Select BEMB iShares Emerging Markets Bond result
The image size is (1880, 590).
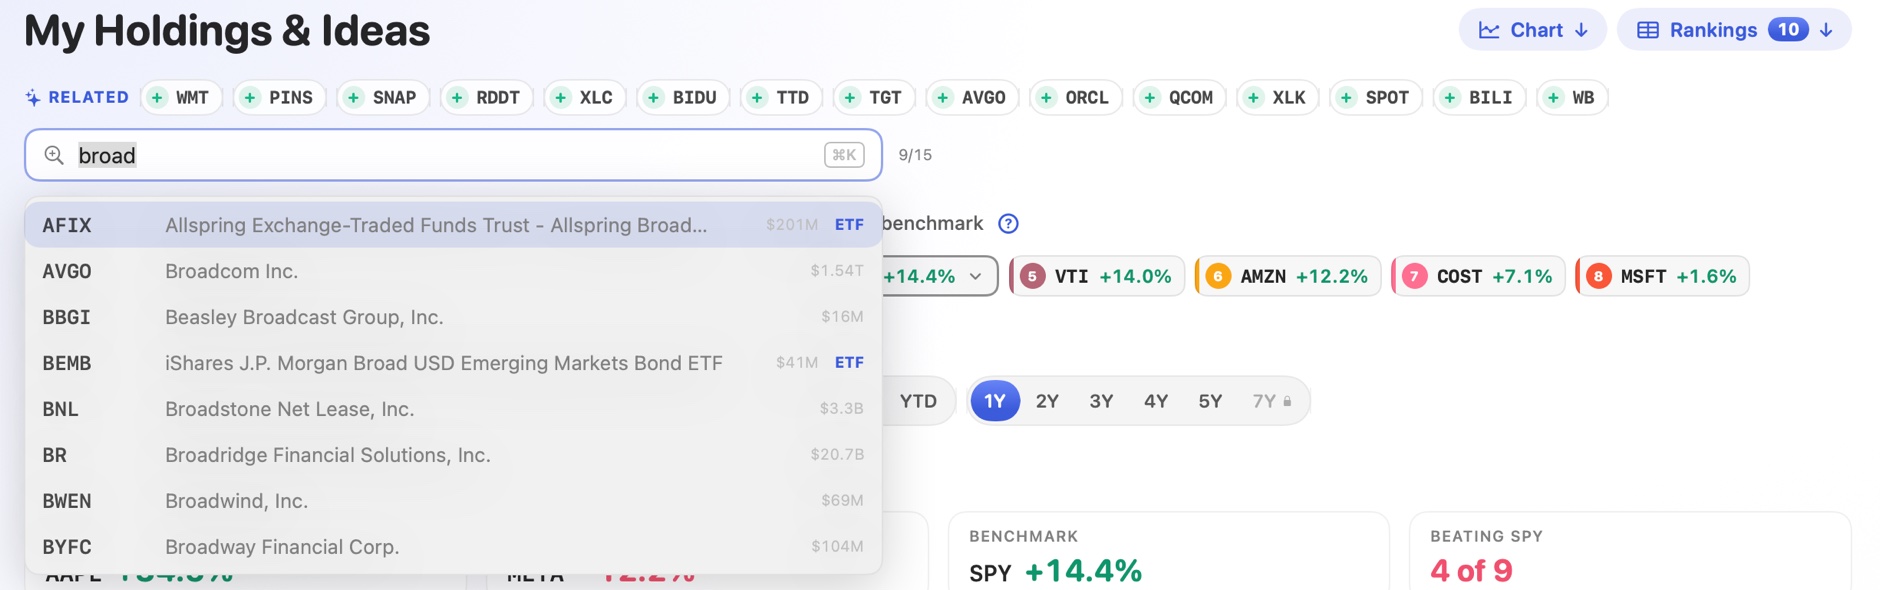click(453, 363)
